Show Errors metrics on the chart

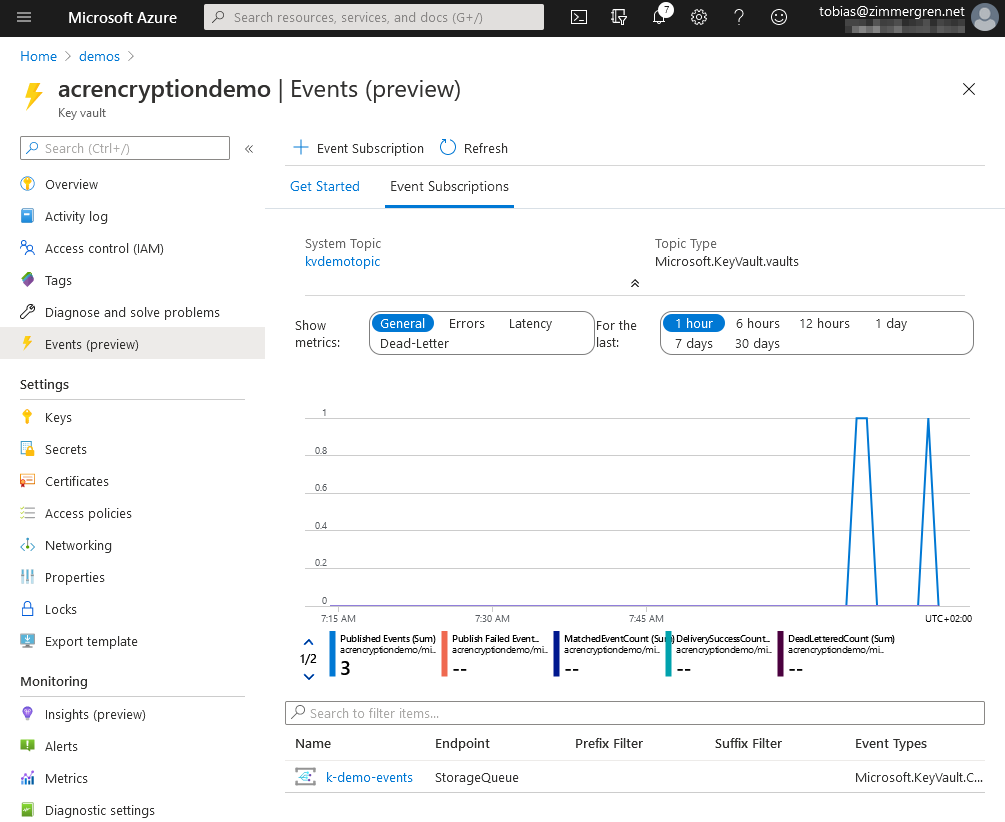pos(466,323)
